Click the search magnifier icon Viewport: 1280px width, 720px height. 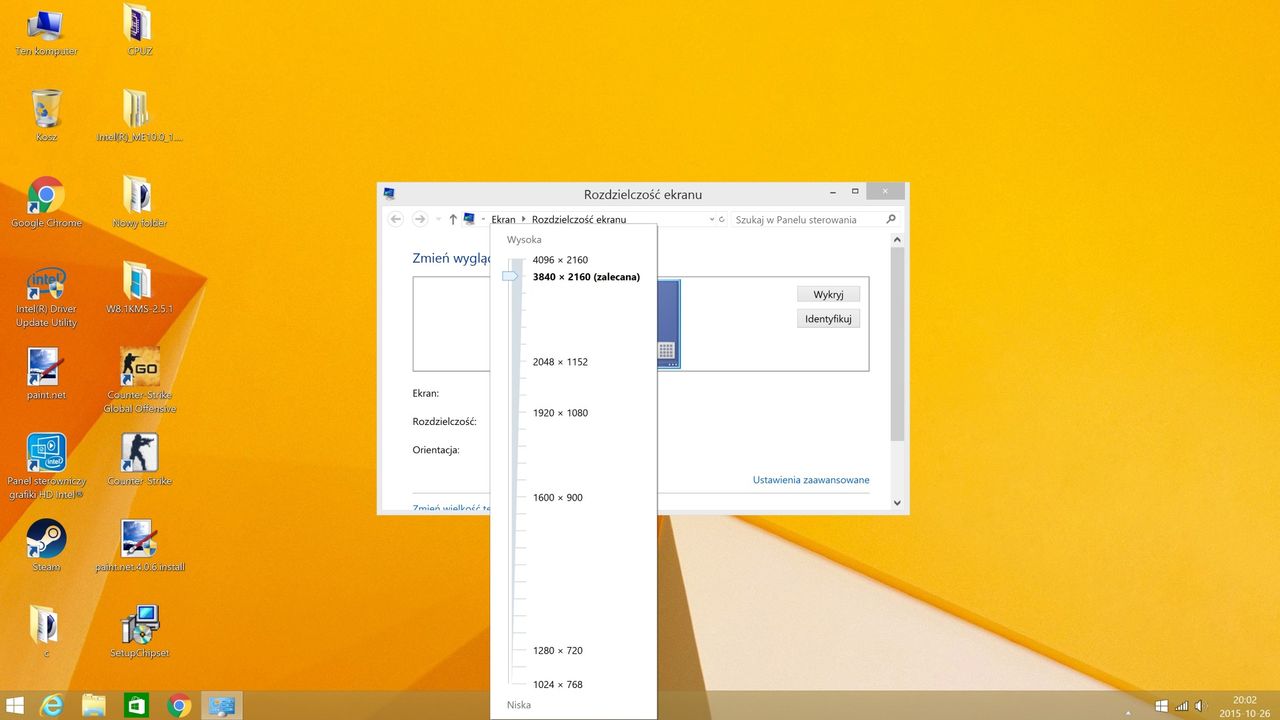(891, 219)
